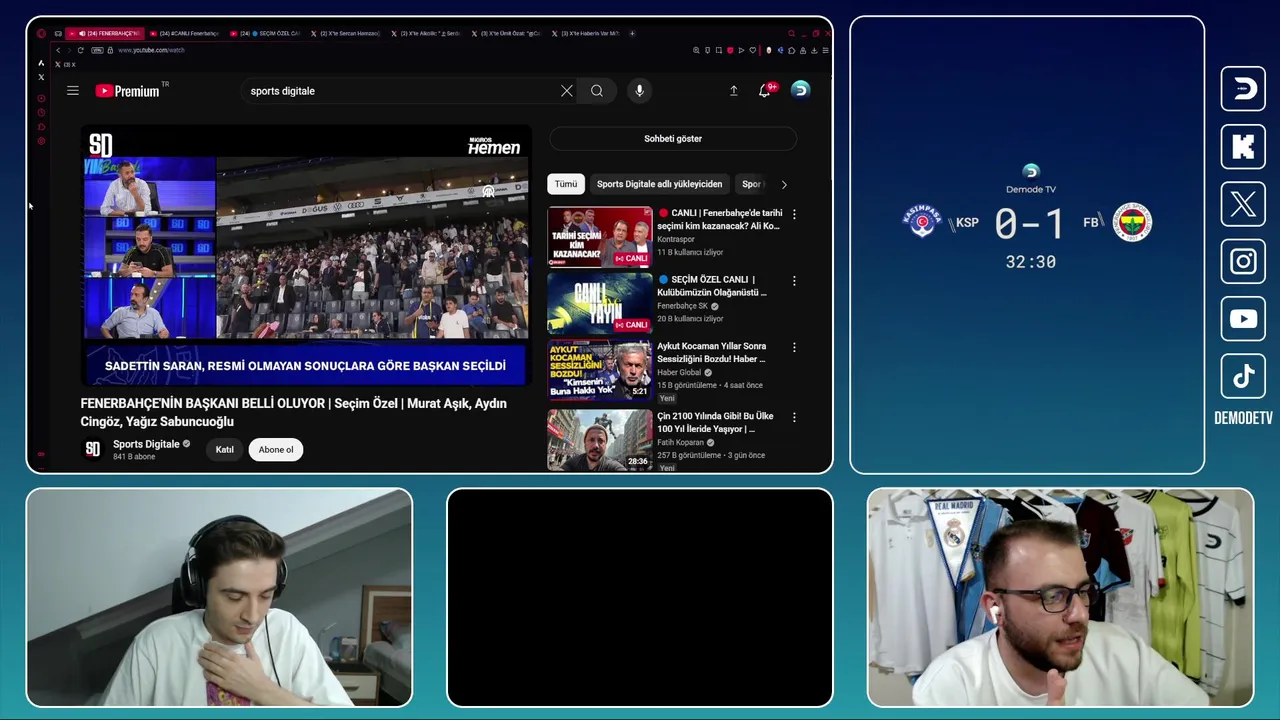Switch to the X'te Alkollic browser tab

click(x=427, y=33)
